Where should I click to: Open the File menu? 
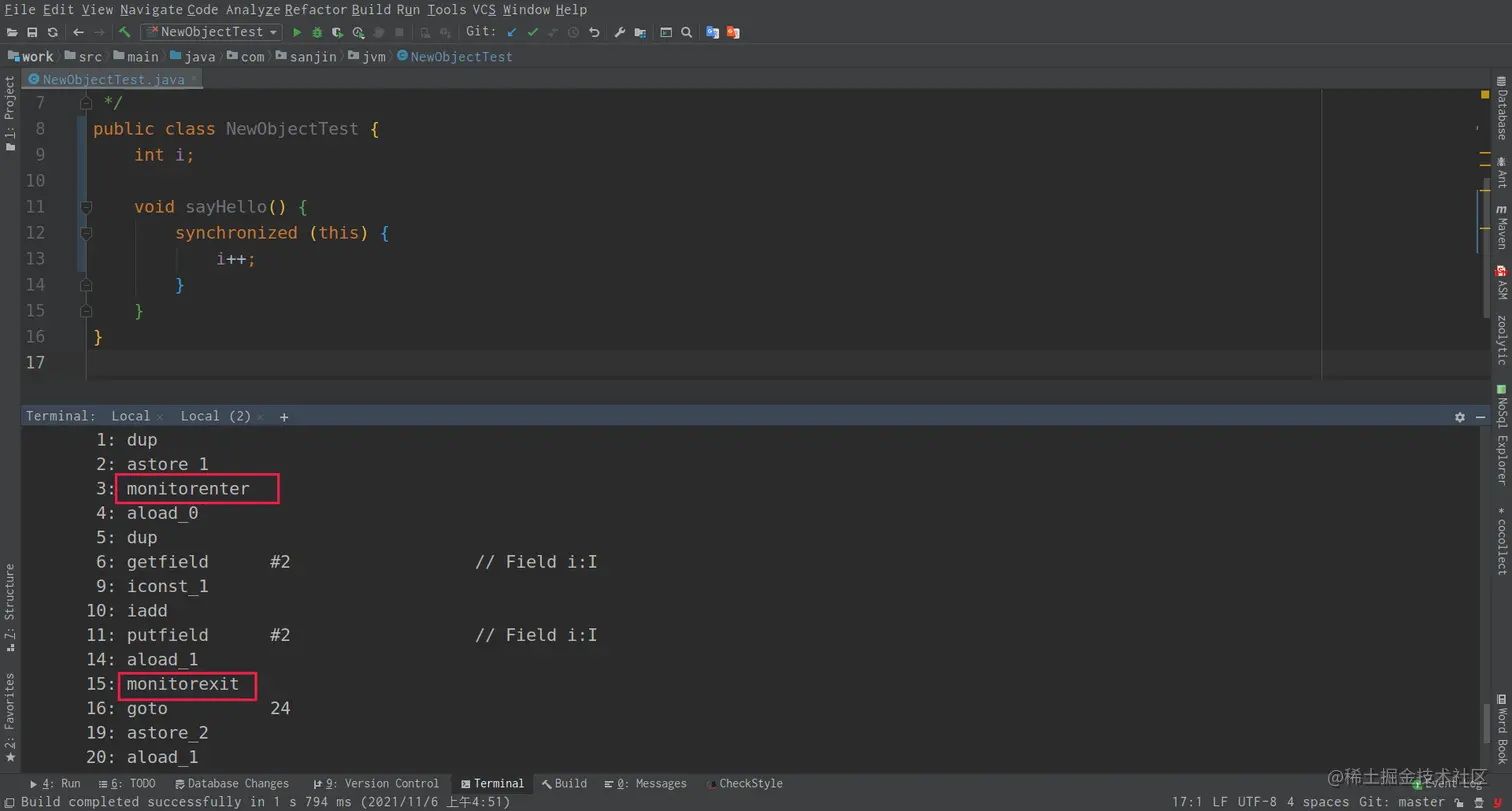[20, 9]
